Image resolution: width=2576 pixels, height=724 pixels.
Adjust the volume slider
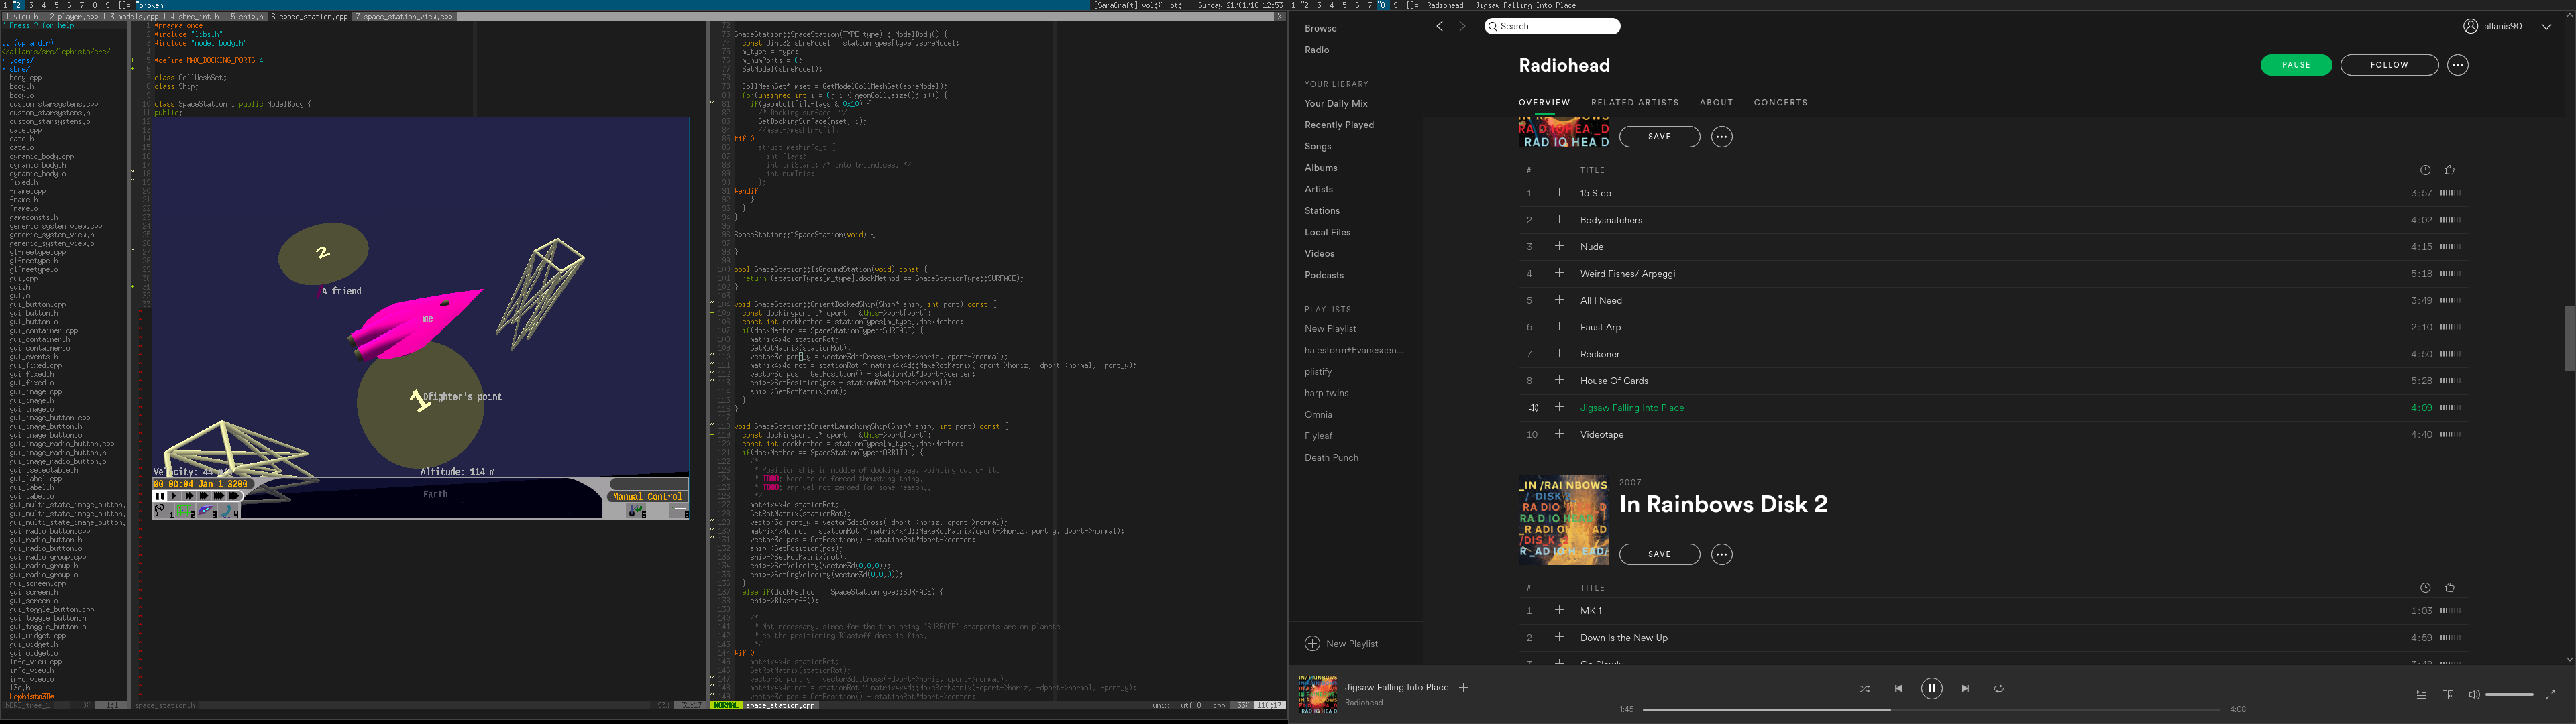[x=2509, y=695]
